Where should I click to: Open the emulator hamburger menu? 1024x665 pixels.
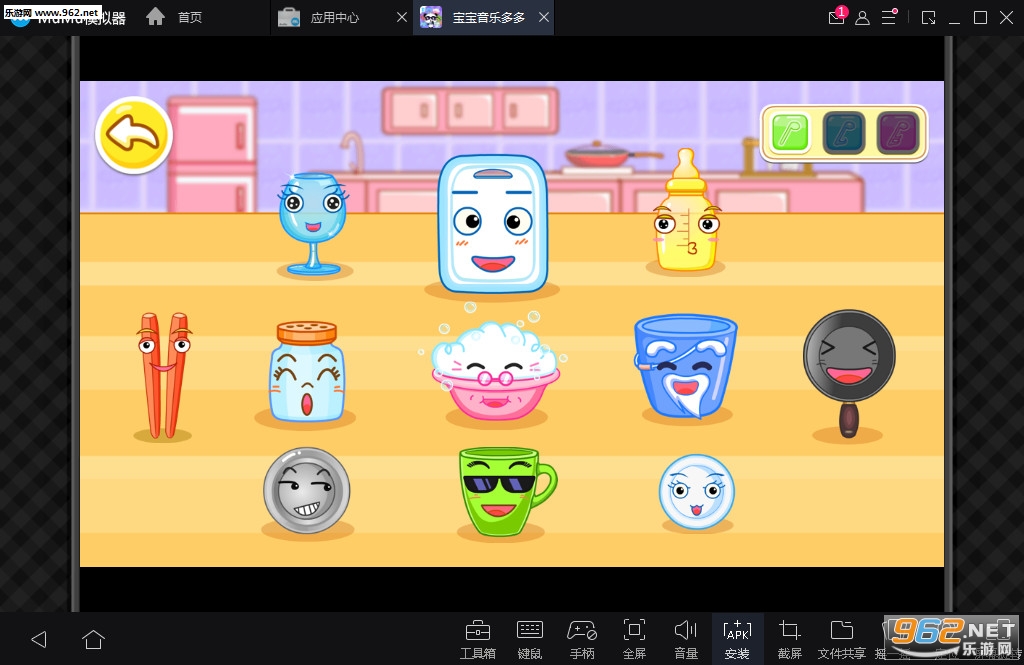(x=889, y=17)
